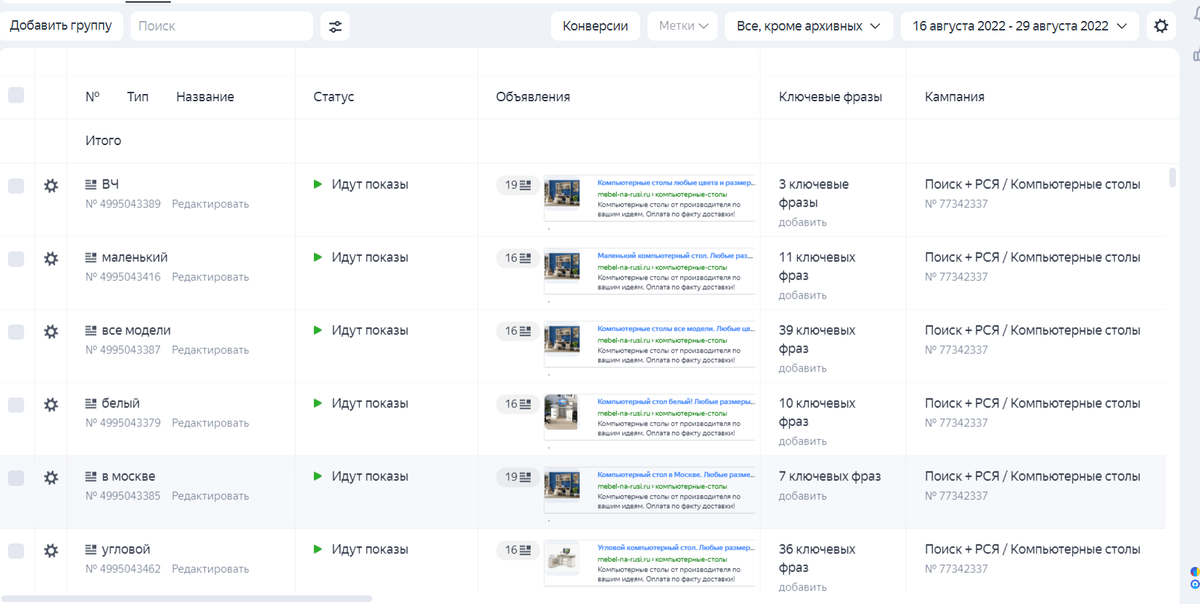Open ad preview thumbnail for угловой

562,557
